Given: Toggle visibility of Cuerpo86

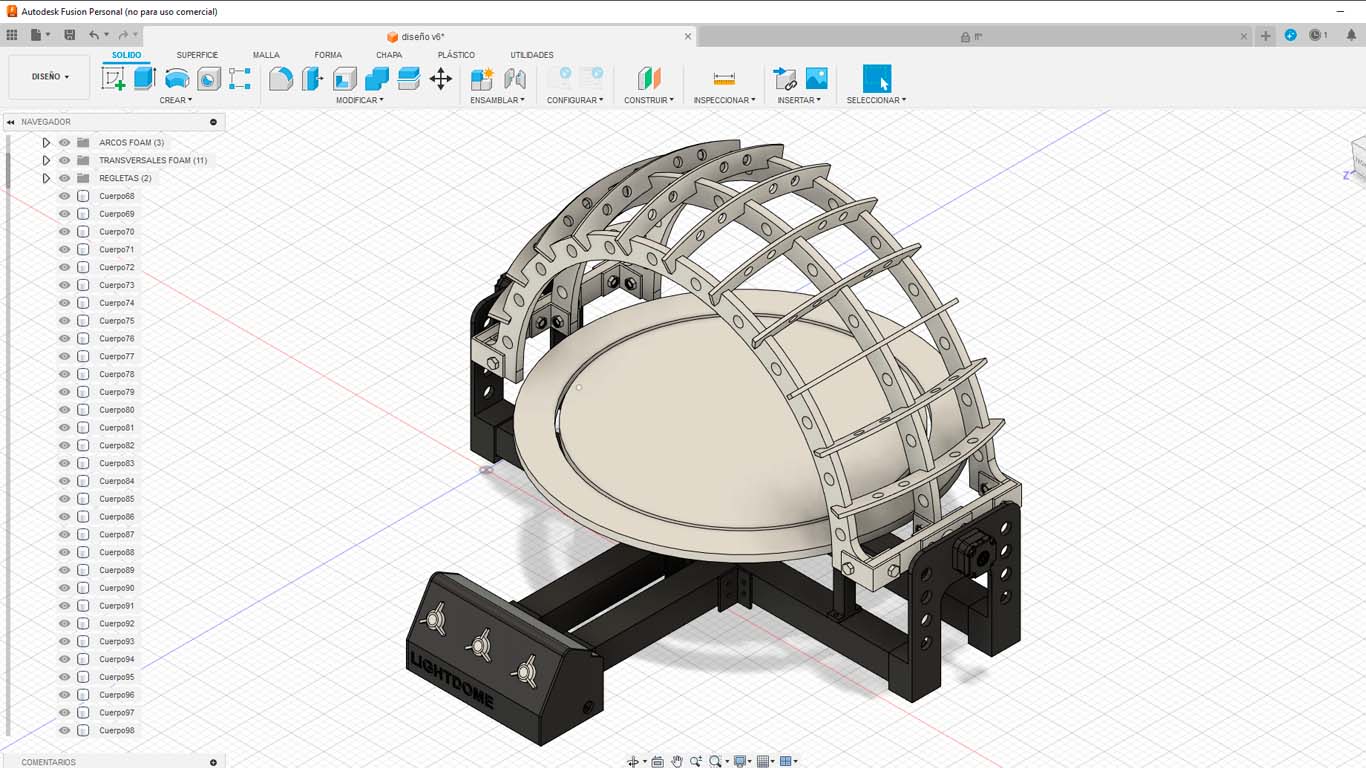Looking at the screenshot, I should pyautogui.click(x=65, y=517).
